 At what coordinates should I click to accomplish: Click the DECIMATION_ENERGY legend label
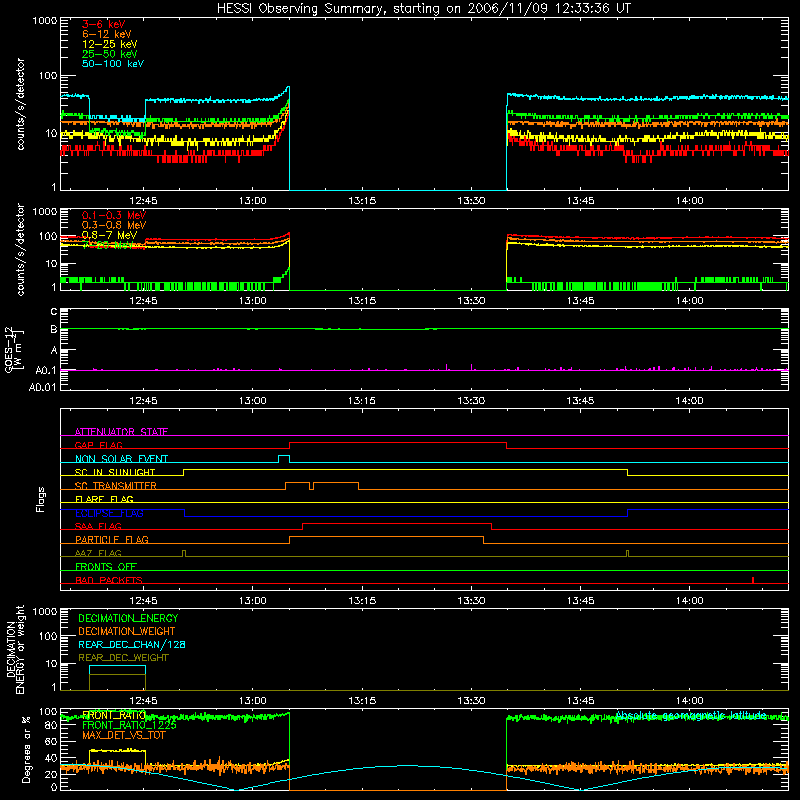tap(128, 618)
